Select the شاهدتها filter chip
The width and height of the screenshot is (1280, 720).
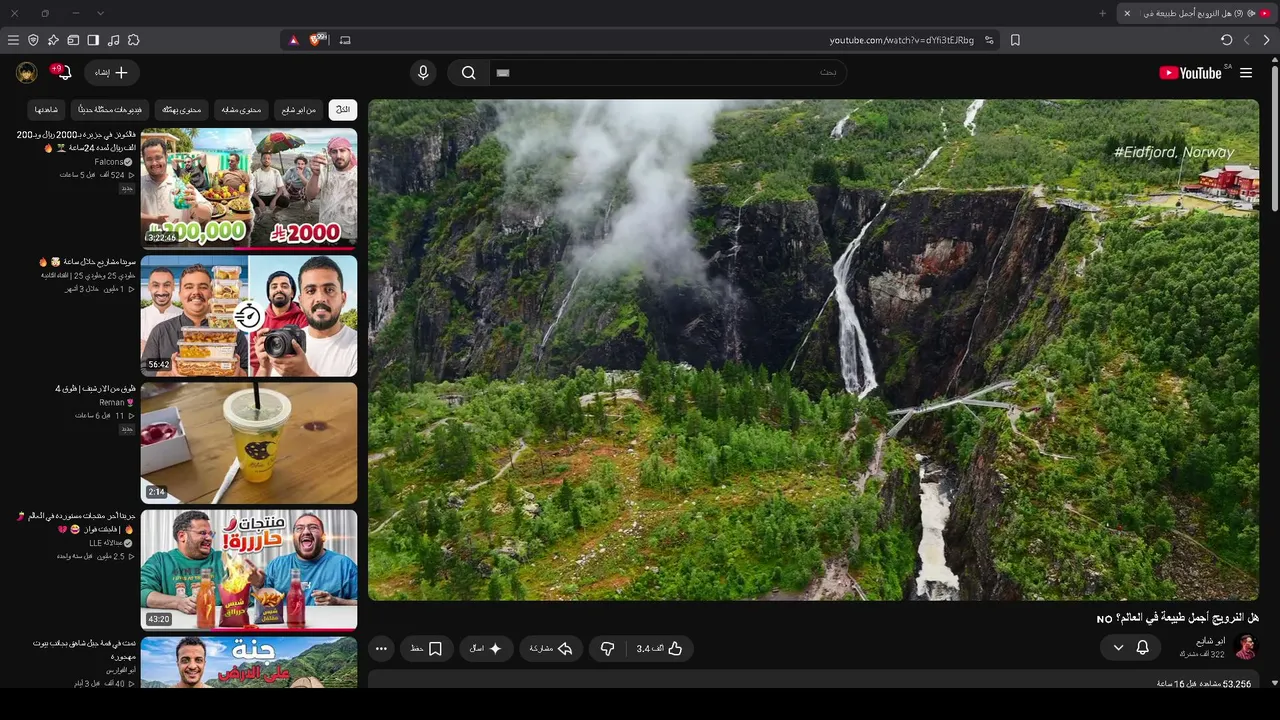point(46,109)
